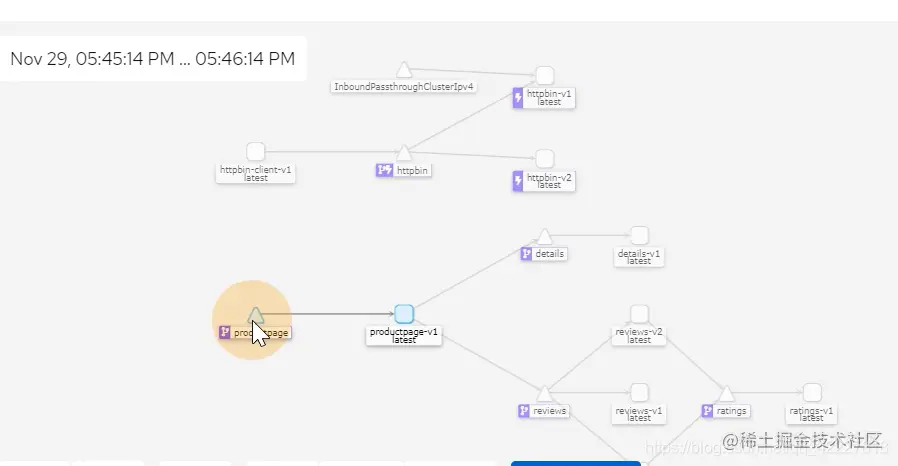
Task: Click the reviews-v1 workload node square
Action: (x=639, y=393)
